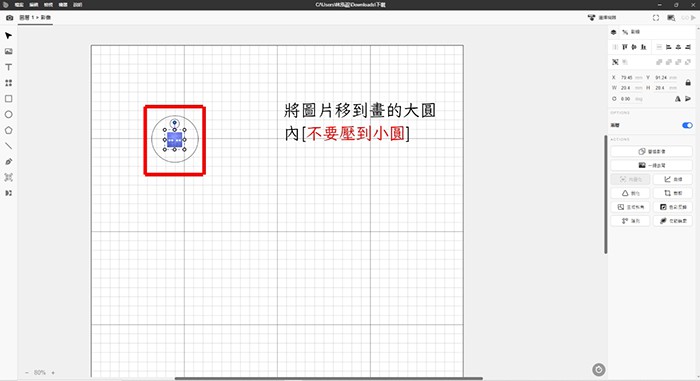The width and height of the screenshot is (700, 381).
Task: Click the one-click background removal button
Action: (651, 165)
